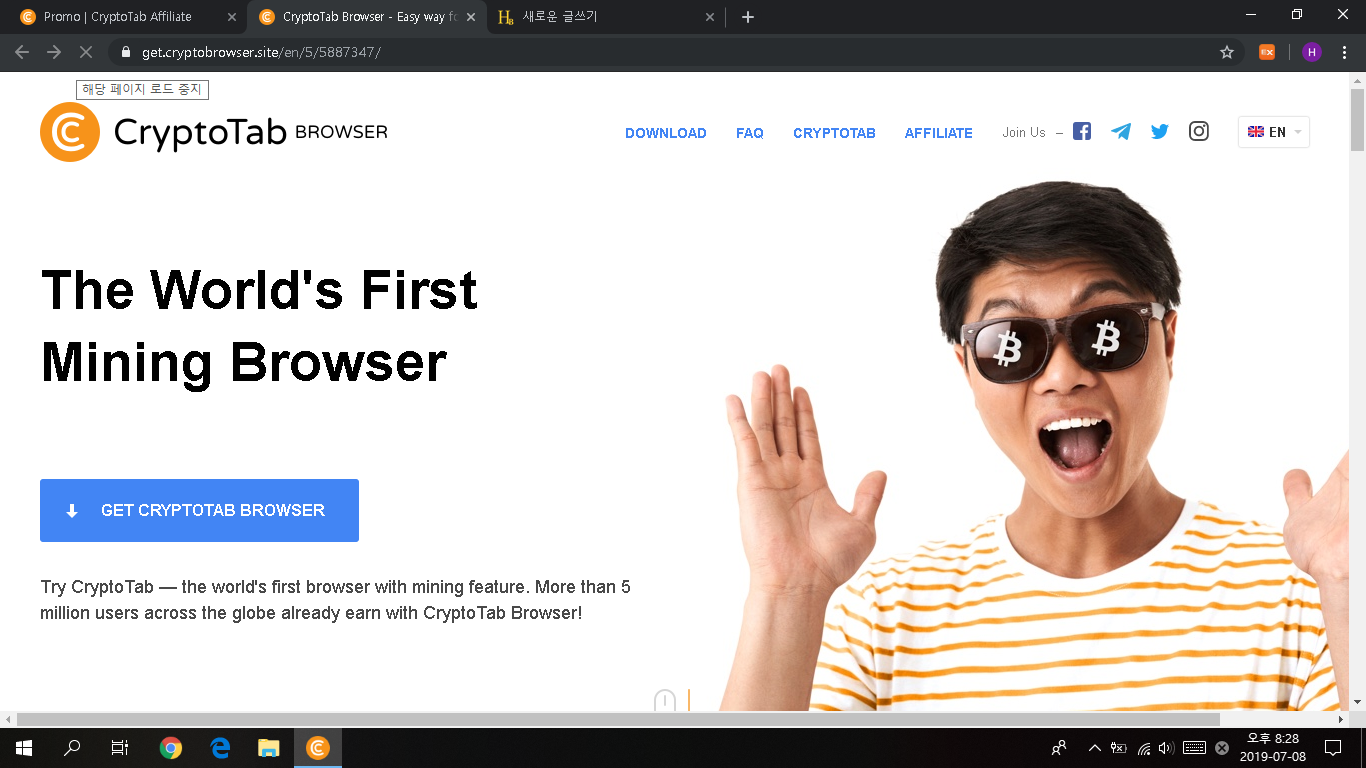This screenshot has width=1366, height=768.
Task: Open File Explorer from the taskbar
Action: coord(269,748)
